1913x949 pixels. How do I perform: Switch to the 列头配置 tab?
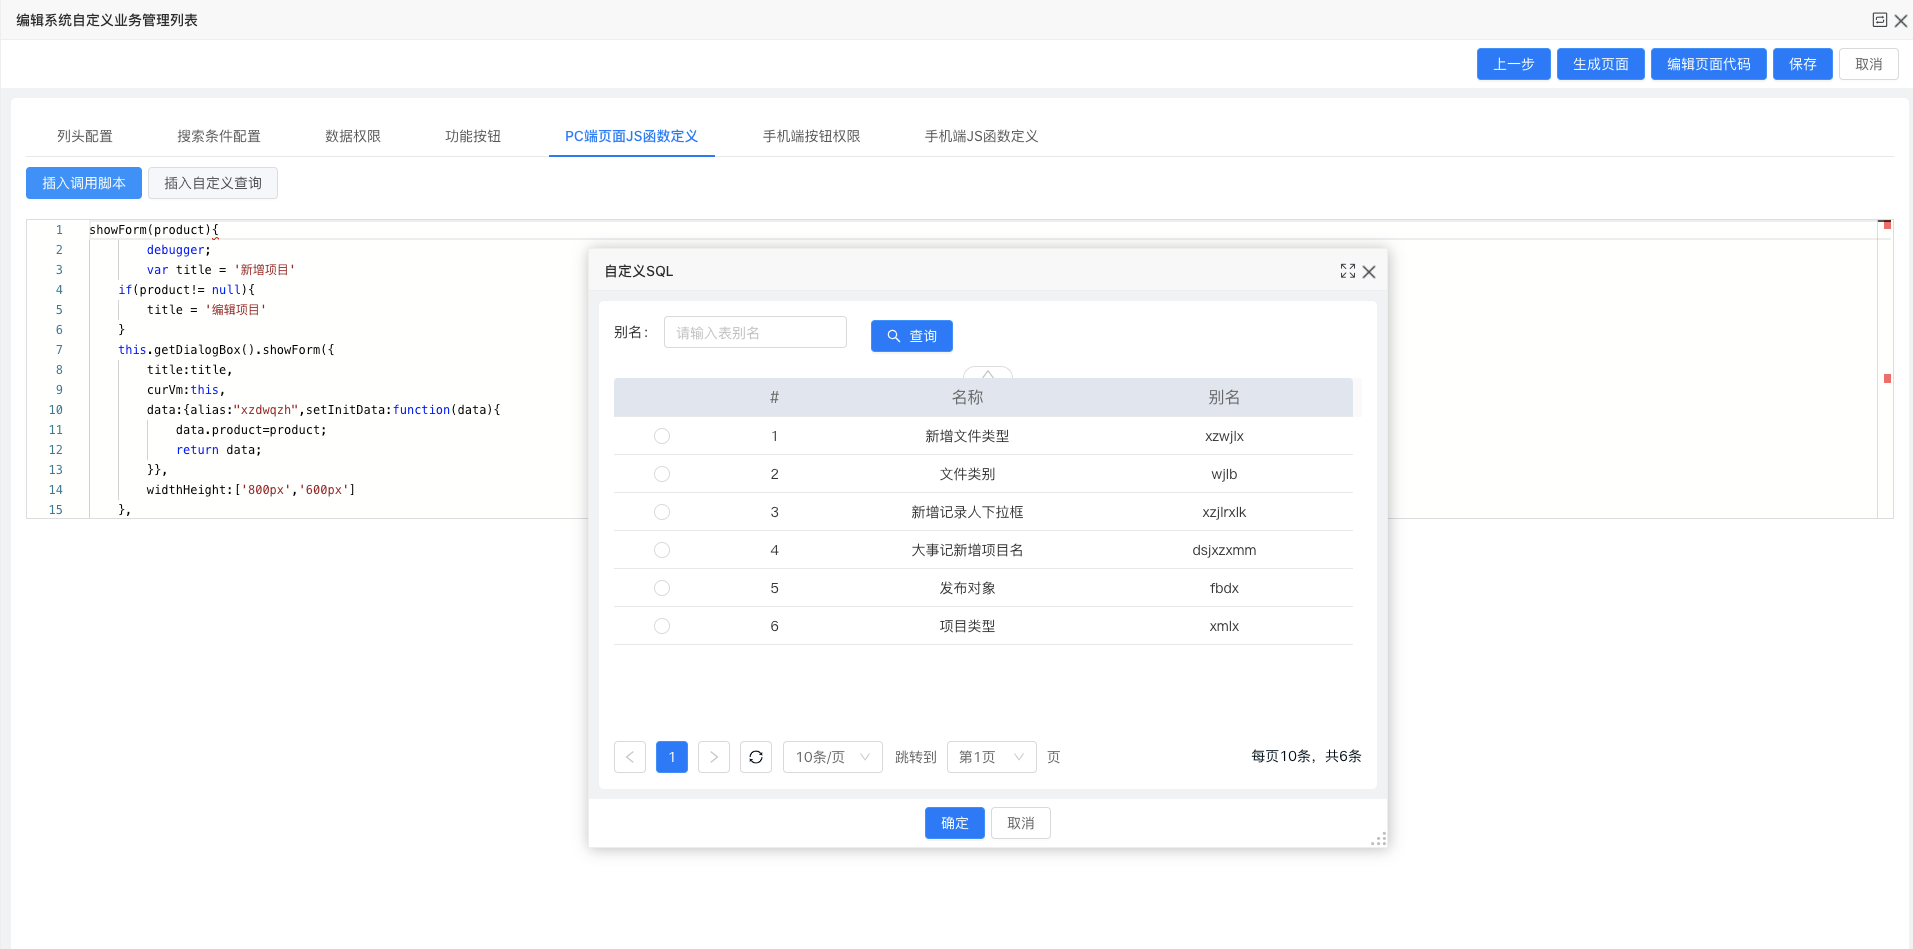pos(85,136)
